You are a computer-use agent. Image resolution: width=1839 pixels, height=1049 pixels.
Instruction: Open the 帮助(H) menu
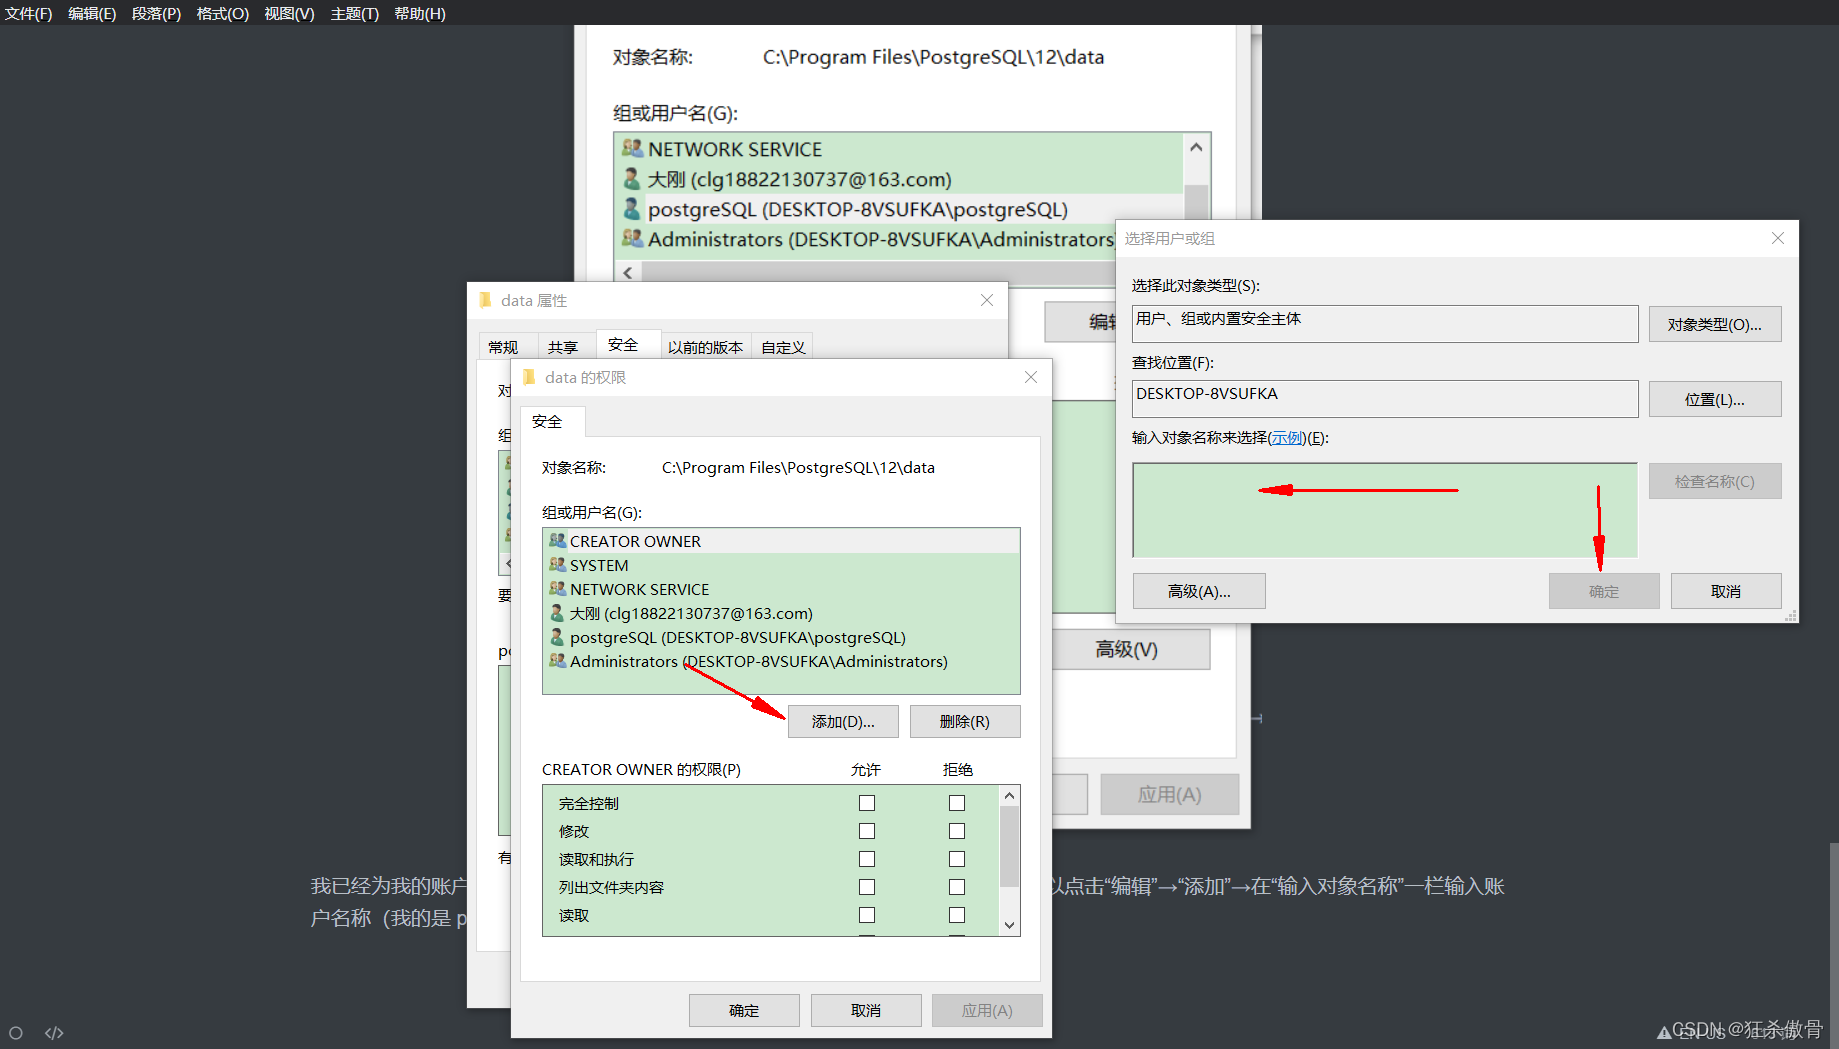click(420, 13)
